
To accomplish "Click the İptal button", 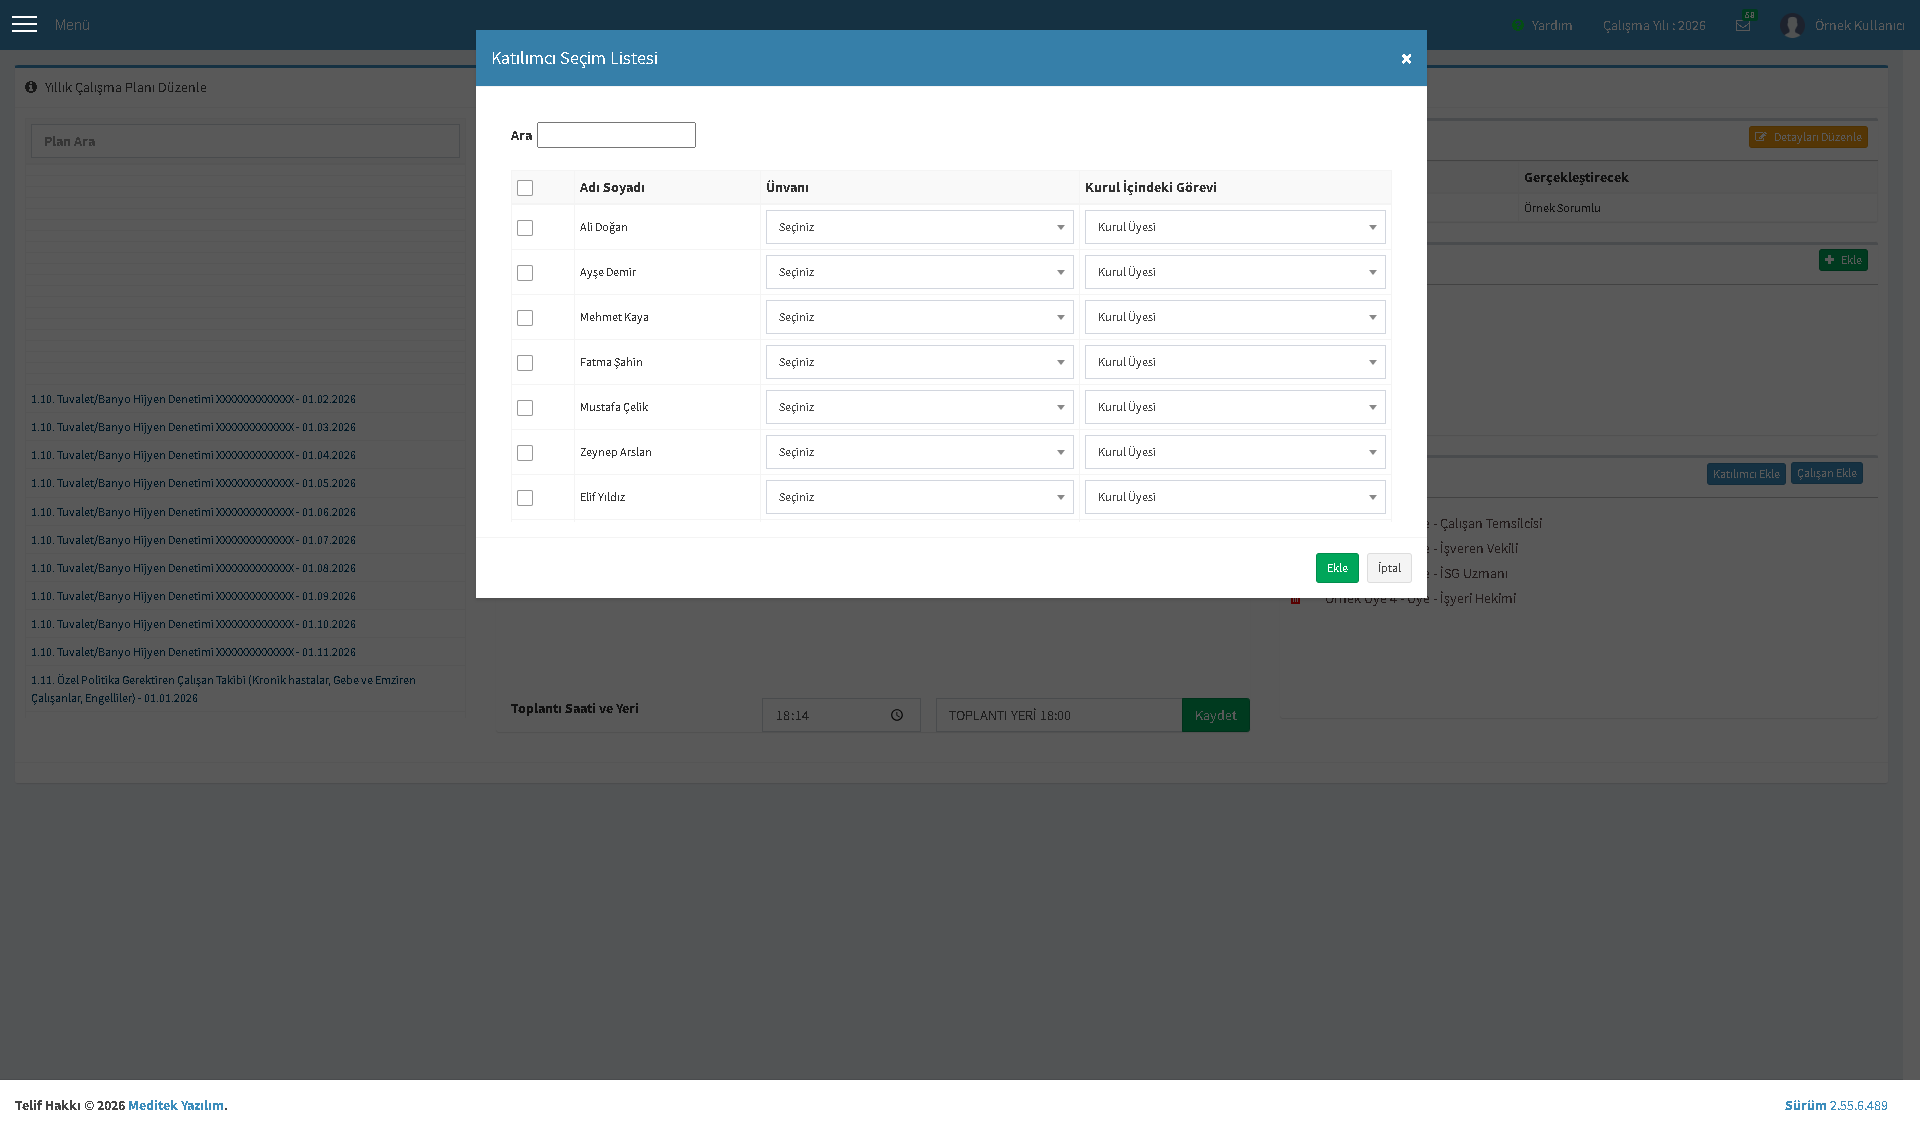I will pyautogui.click(x=1389, y=568).
